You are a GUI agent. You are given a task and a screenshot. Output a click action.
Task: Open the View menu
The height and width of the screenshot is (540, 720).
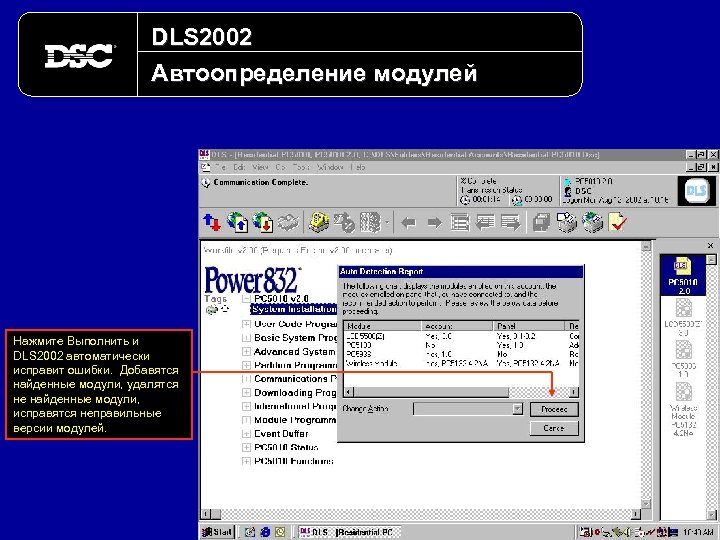point(260,168)
